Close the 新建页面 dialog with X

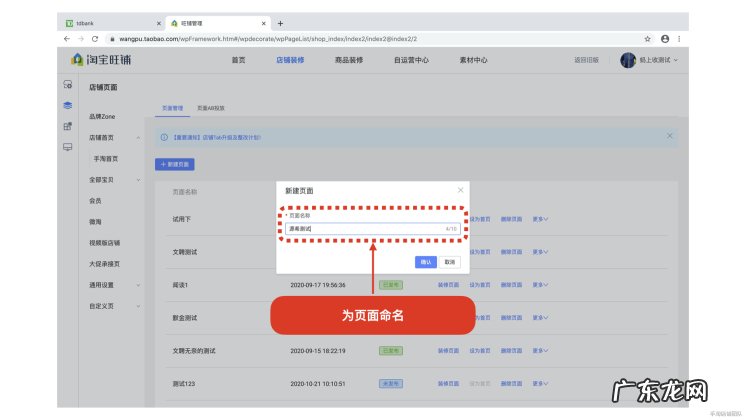point(460,190)
